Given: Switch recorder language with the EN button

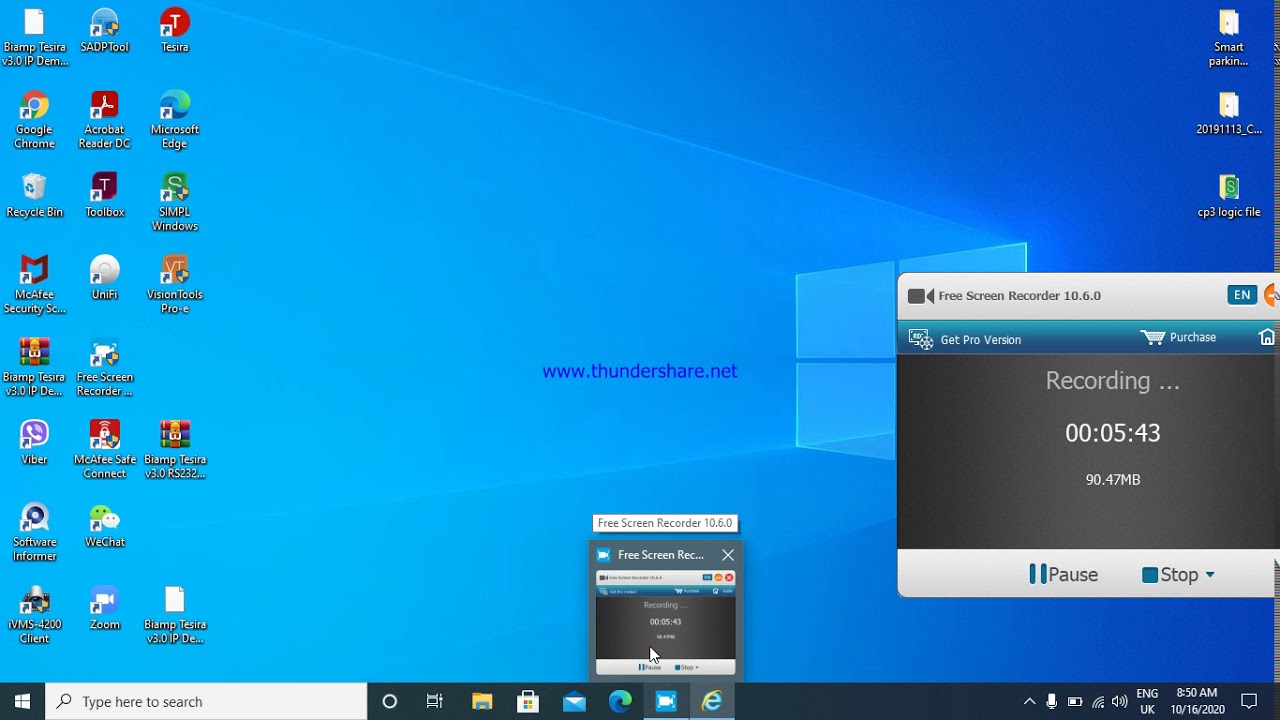Looking at the screenshot, I should pos(1242,294).
